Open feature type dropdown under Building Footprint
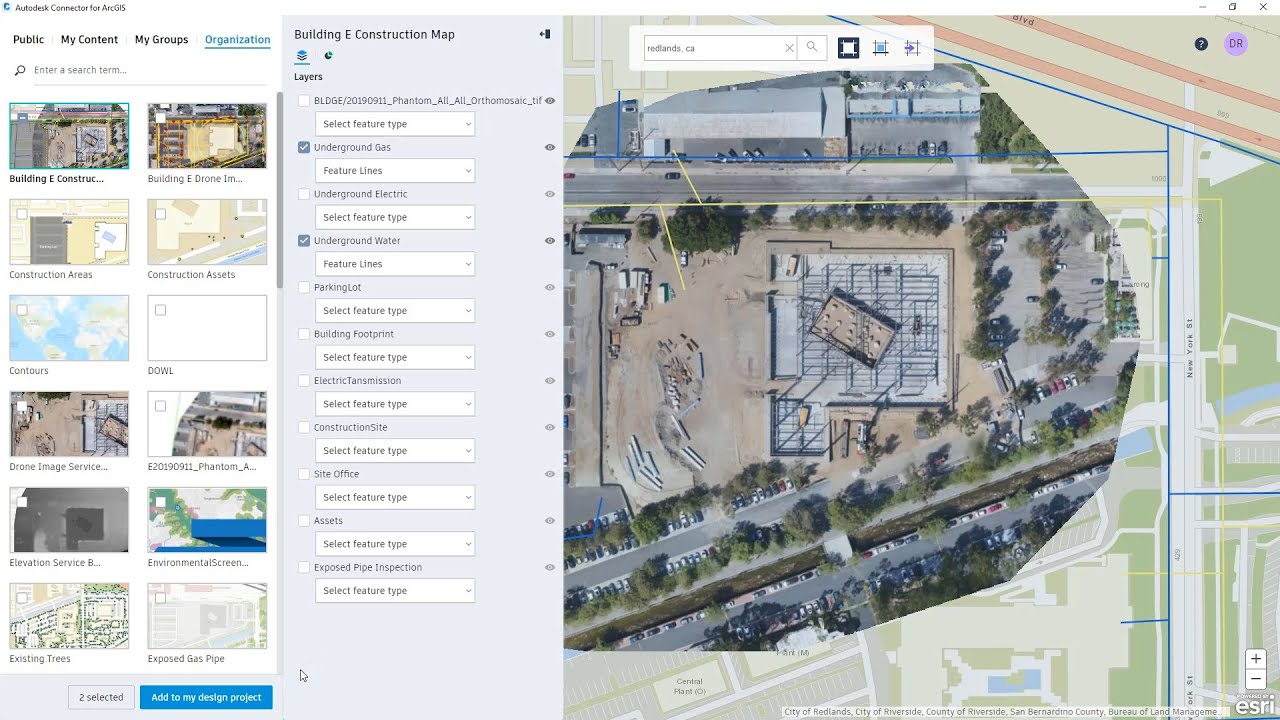Image resolution: width=1280 pixels, height=720 pixels. click(x=395, y=357)
